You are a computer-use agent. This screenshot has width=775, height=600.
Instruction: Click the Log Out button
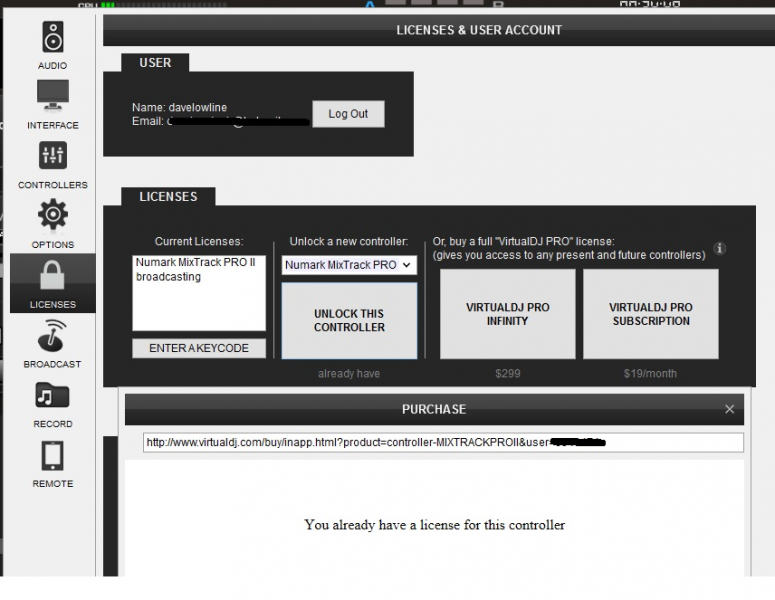[x=348, y=114]
